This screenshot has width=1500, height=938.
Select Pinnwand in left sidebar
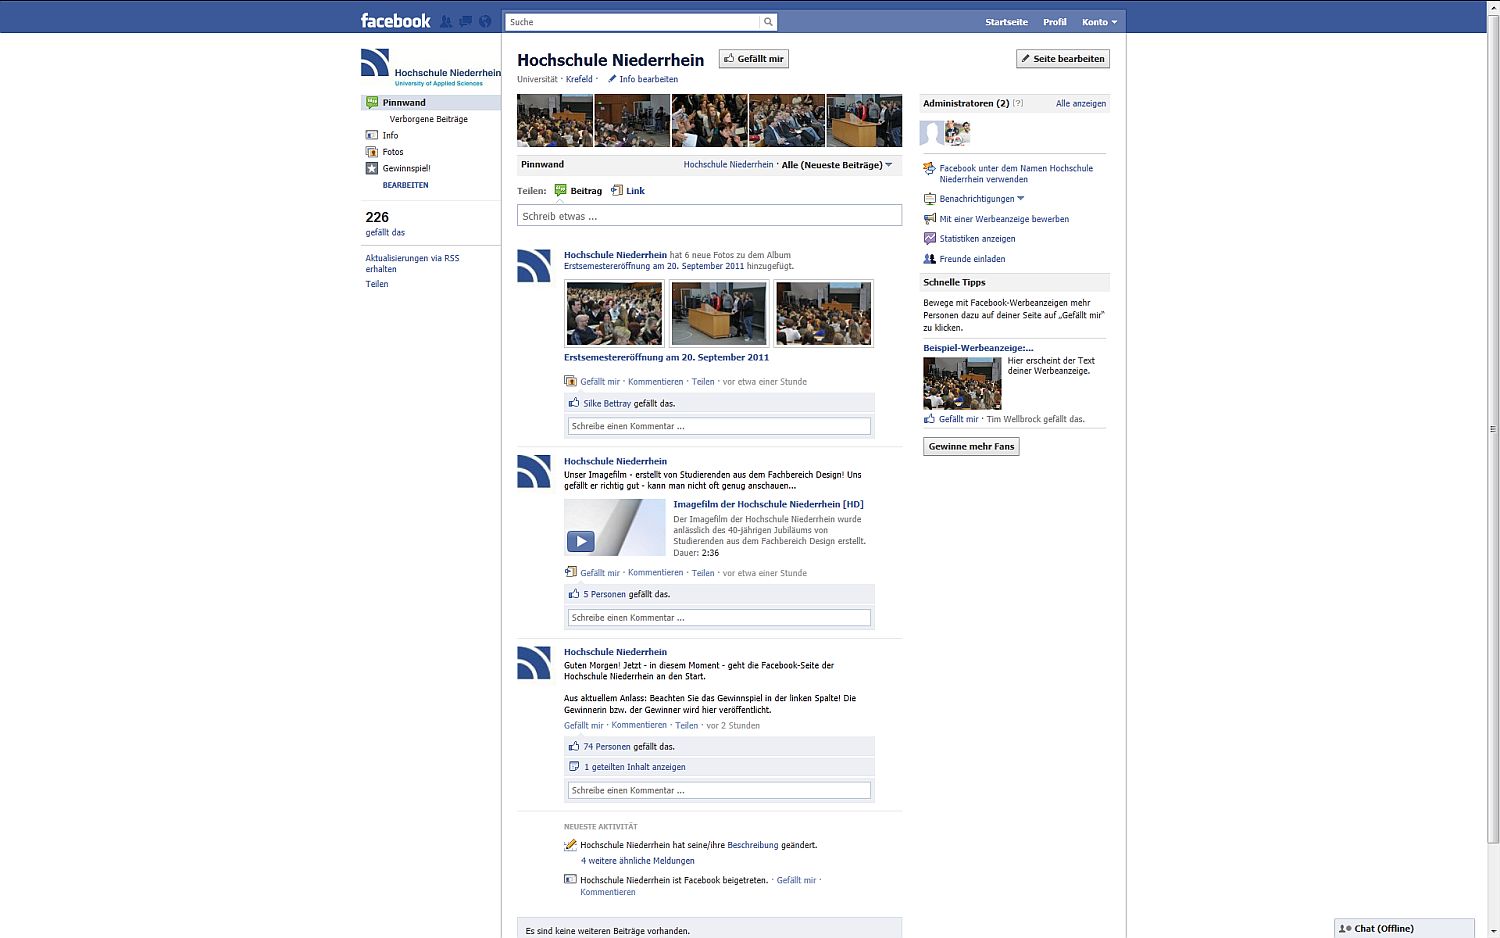tap(430, 102)
